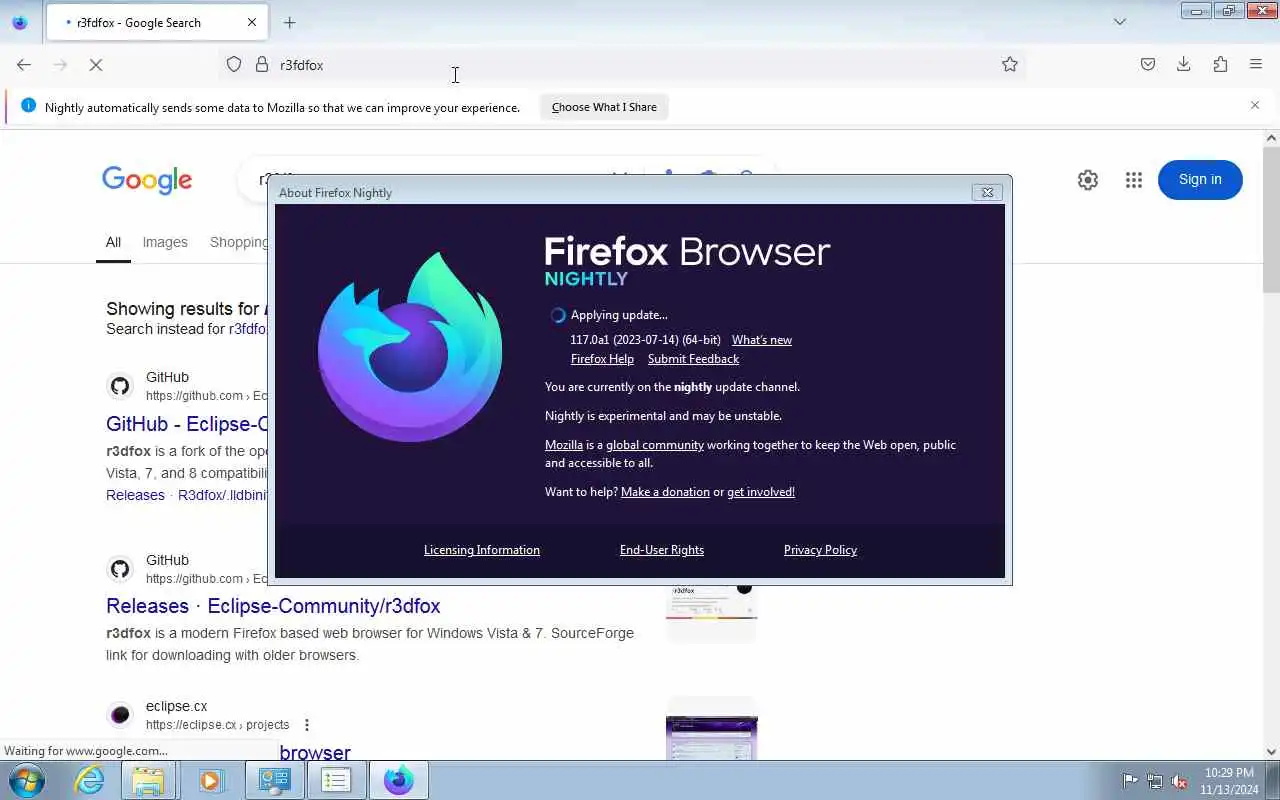Open a new tab with plus button
Viewport: 1280px width, 800px height.
290,22
